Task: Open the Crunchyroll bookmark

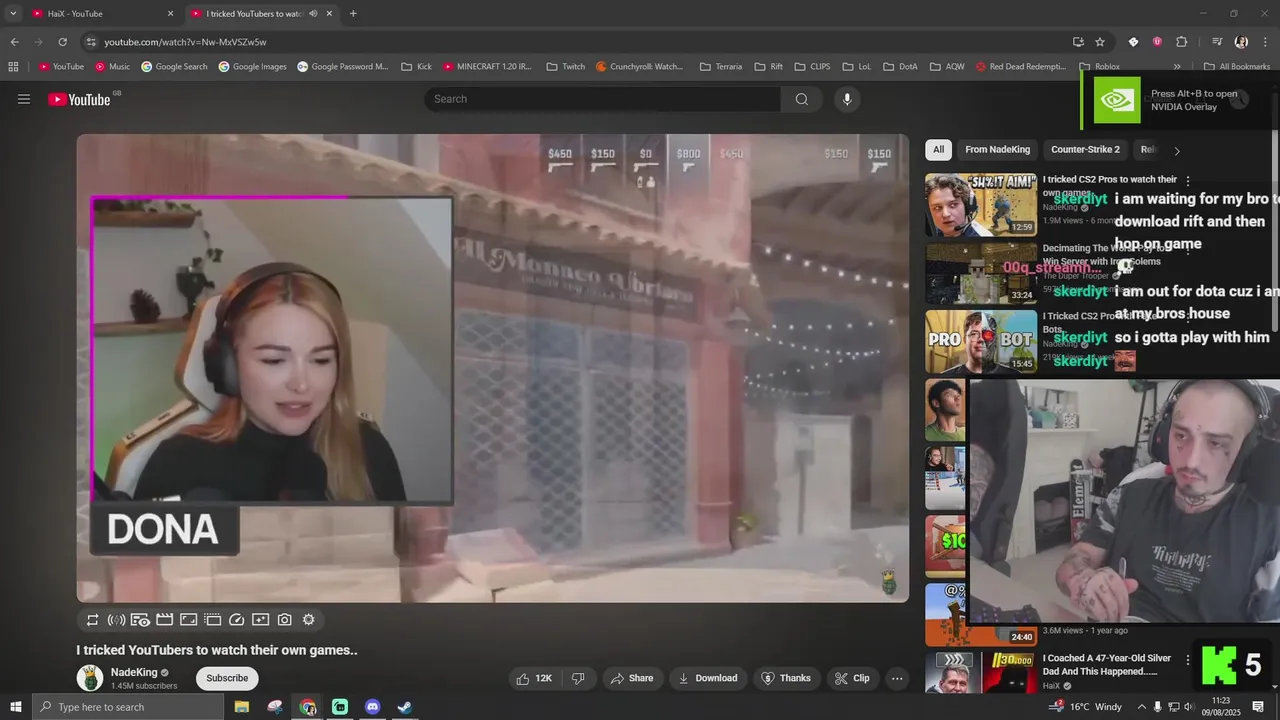Action: coord(640,67)
